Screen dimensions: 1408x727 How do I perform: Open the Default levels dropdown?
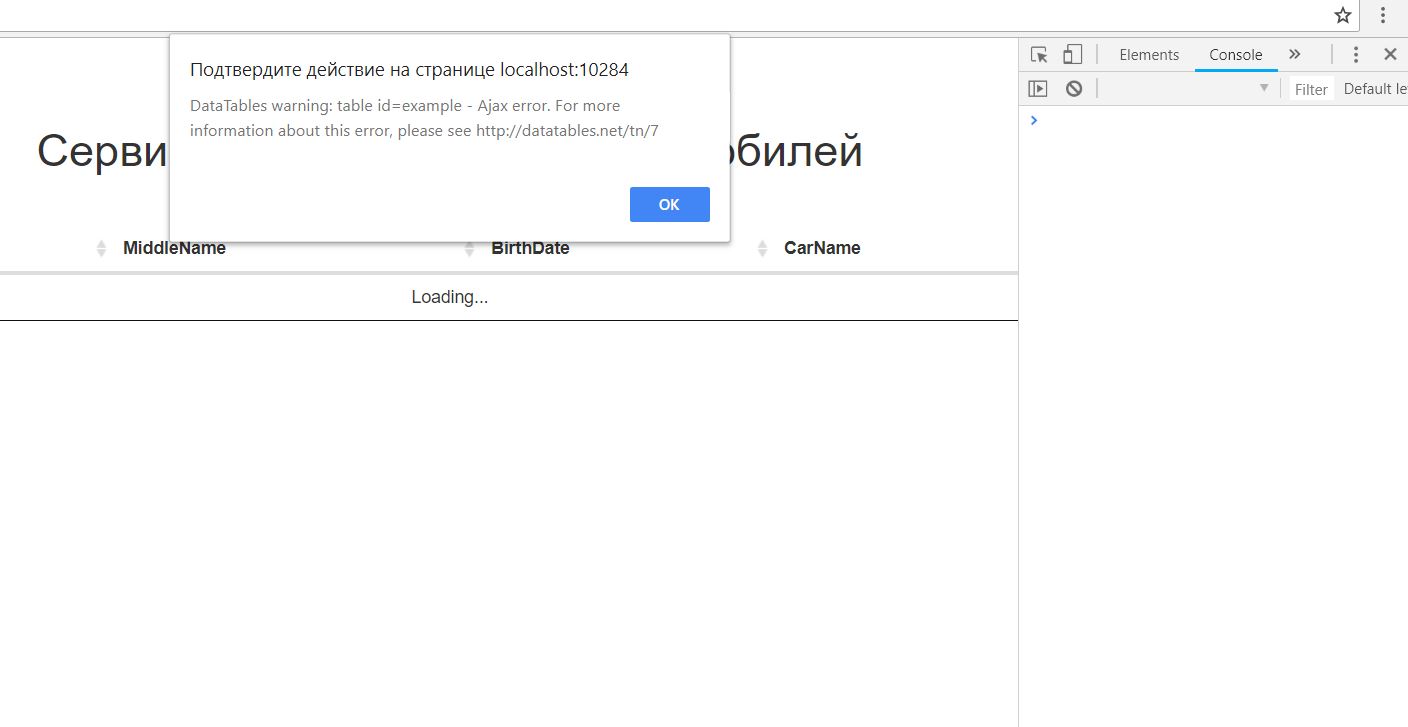[x=1375, y=89]
